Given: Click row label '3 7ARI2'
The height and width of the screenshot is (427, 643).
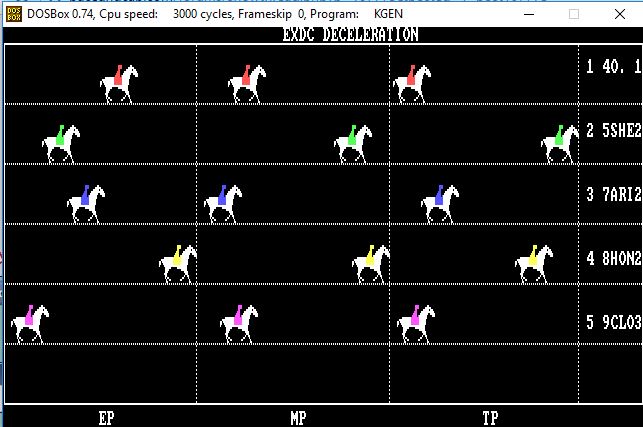Looking at the screenshot, I should pos(613,194).
